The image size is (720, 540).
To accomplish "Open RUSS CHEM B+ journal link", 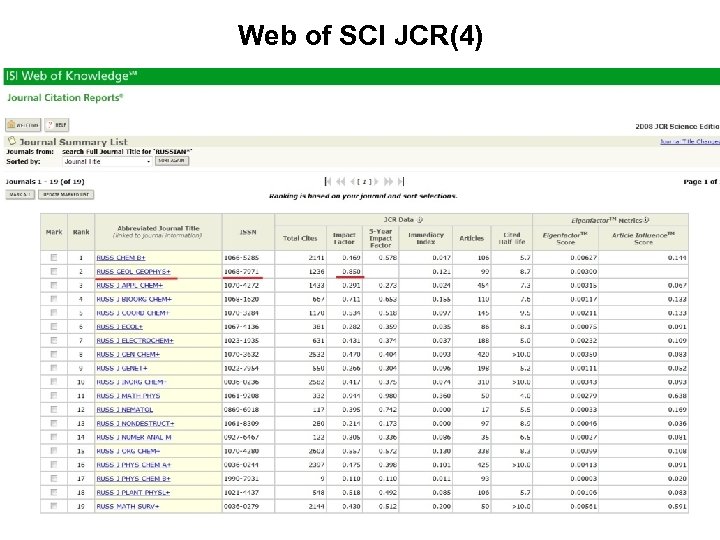I will (x=121, y=258).
